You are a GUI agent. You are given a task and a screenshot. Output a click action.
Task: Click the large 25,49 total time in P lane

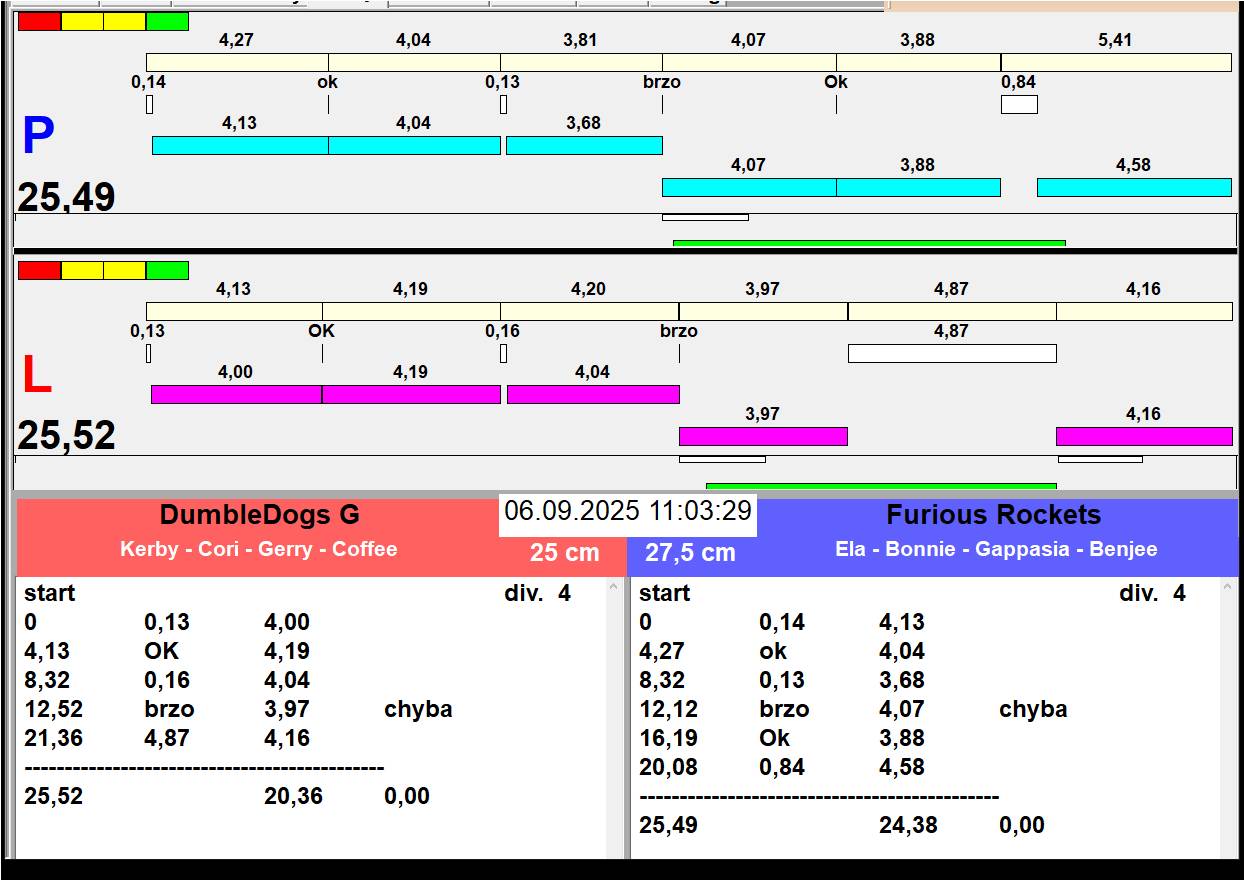pyautogui.click(x=66, y=197)
